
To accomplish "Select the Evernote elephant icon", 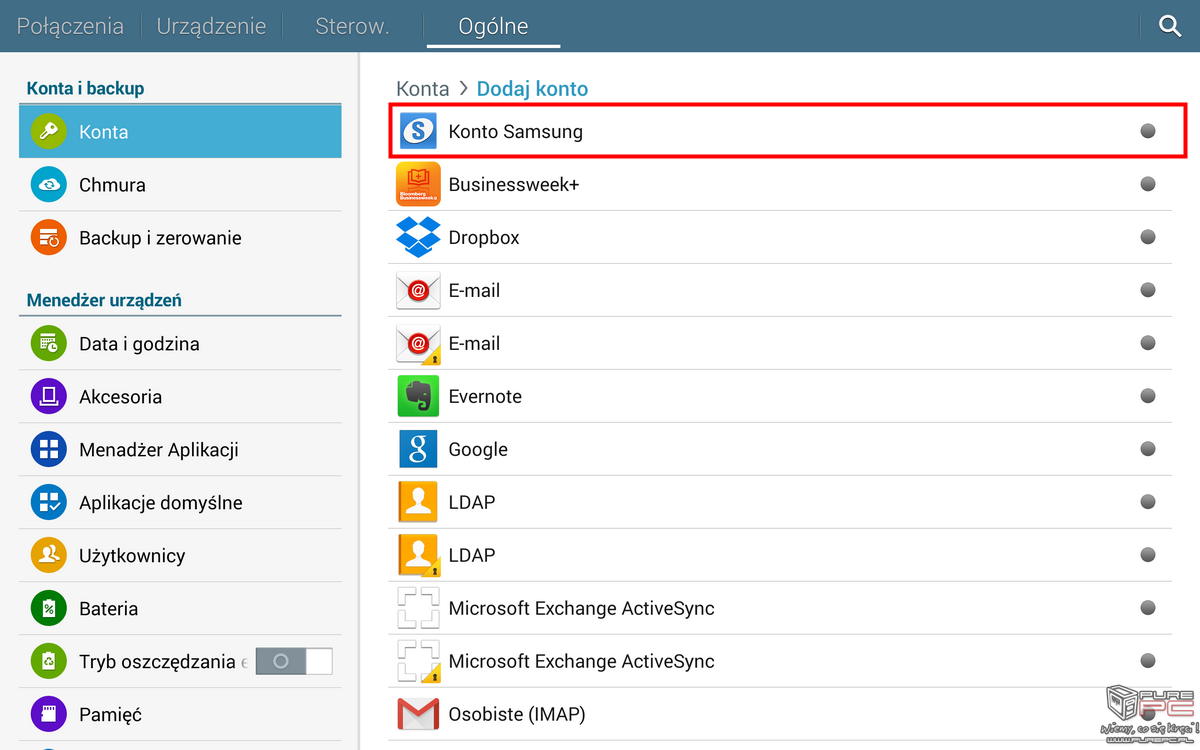I will point(418,397).
